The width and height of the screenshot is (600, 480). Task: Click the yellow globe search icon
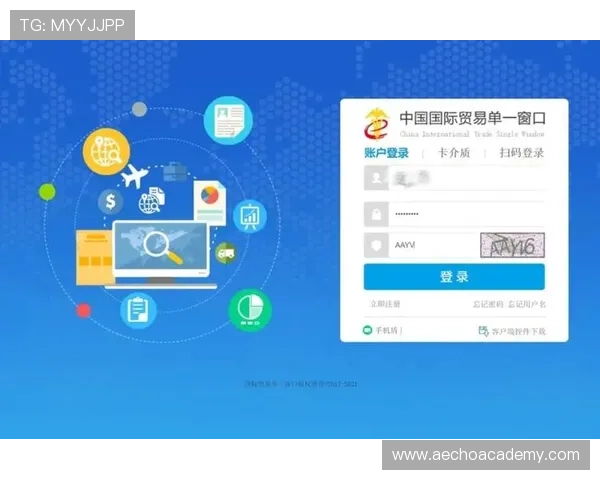click(x=107, y=152)
